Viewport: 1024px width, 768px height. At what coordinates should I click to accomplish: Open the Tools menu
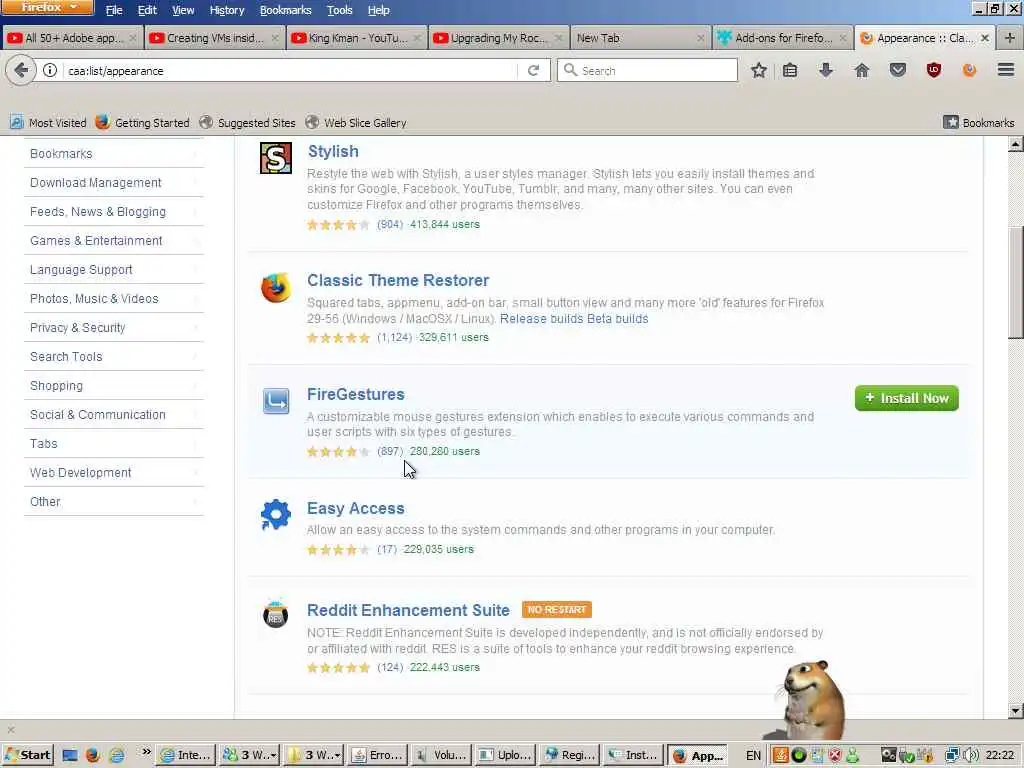tap(340, 10)
